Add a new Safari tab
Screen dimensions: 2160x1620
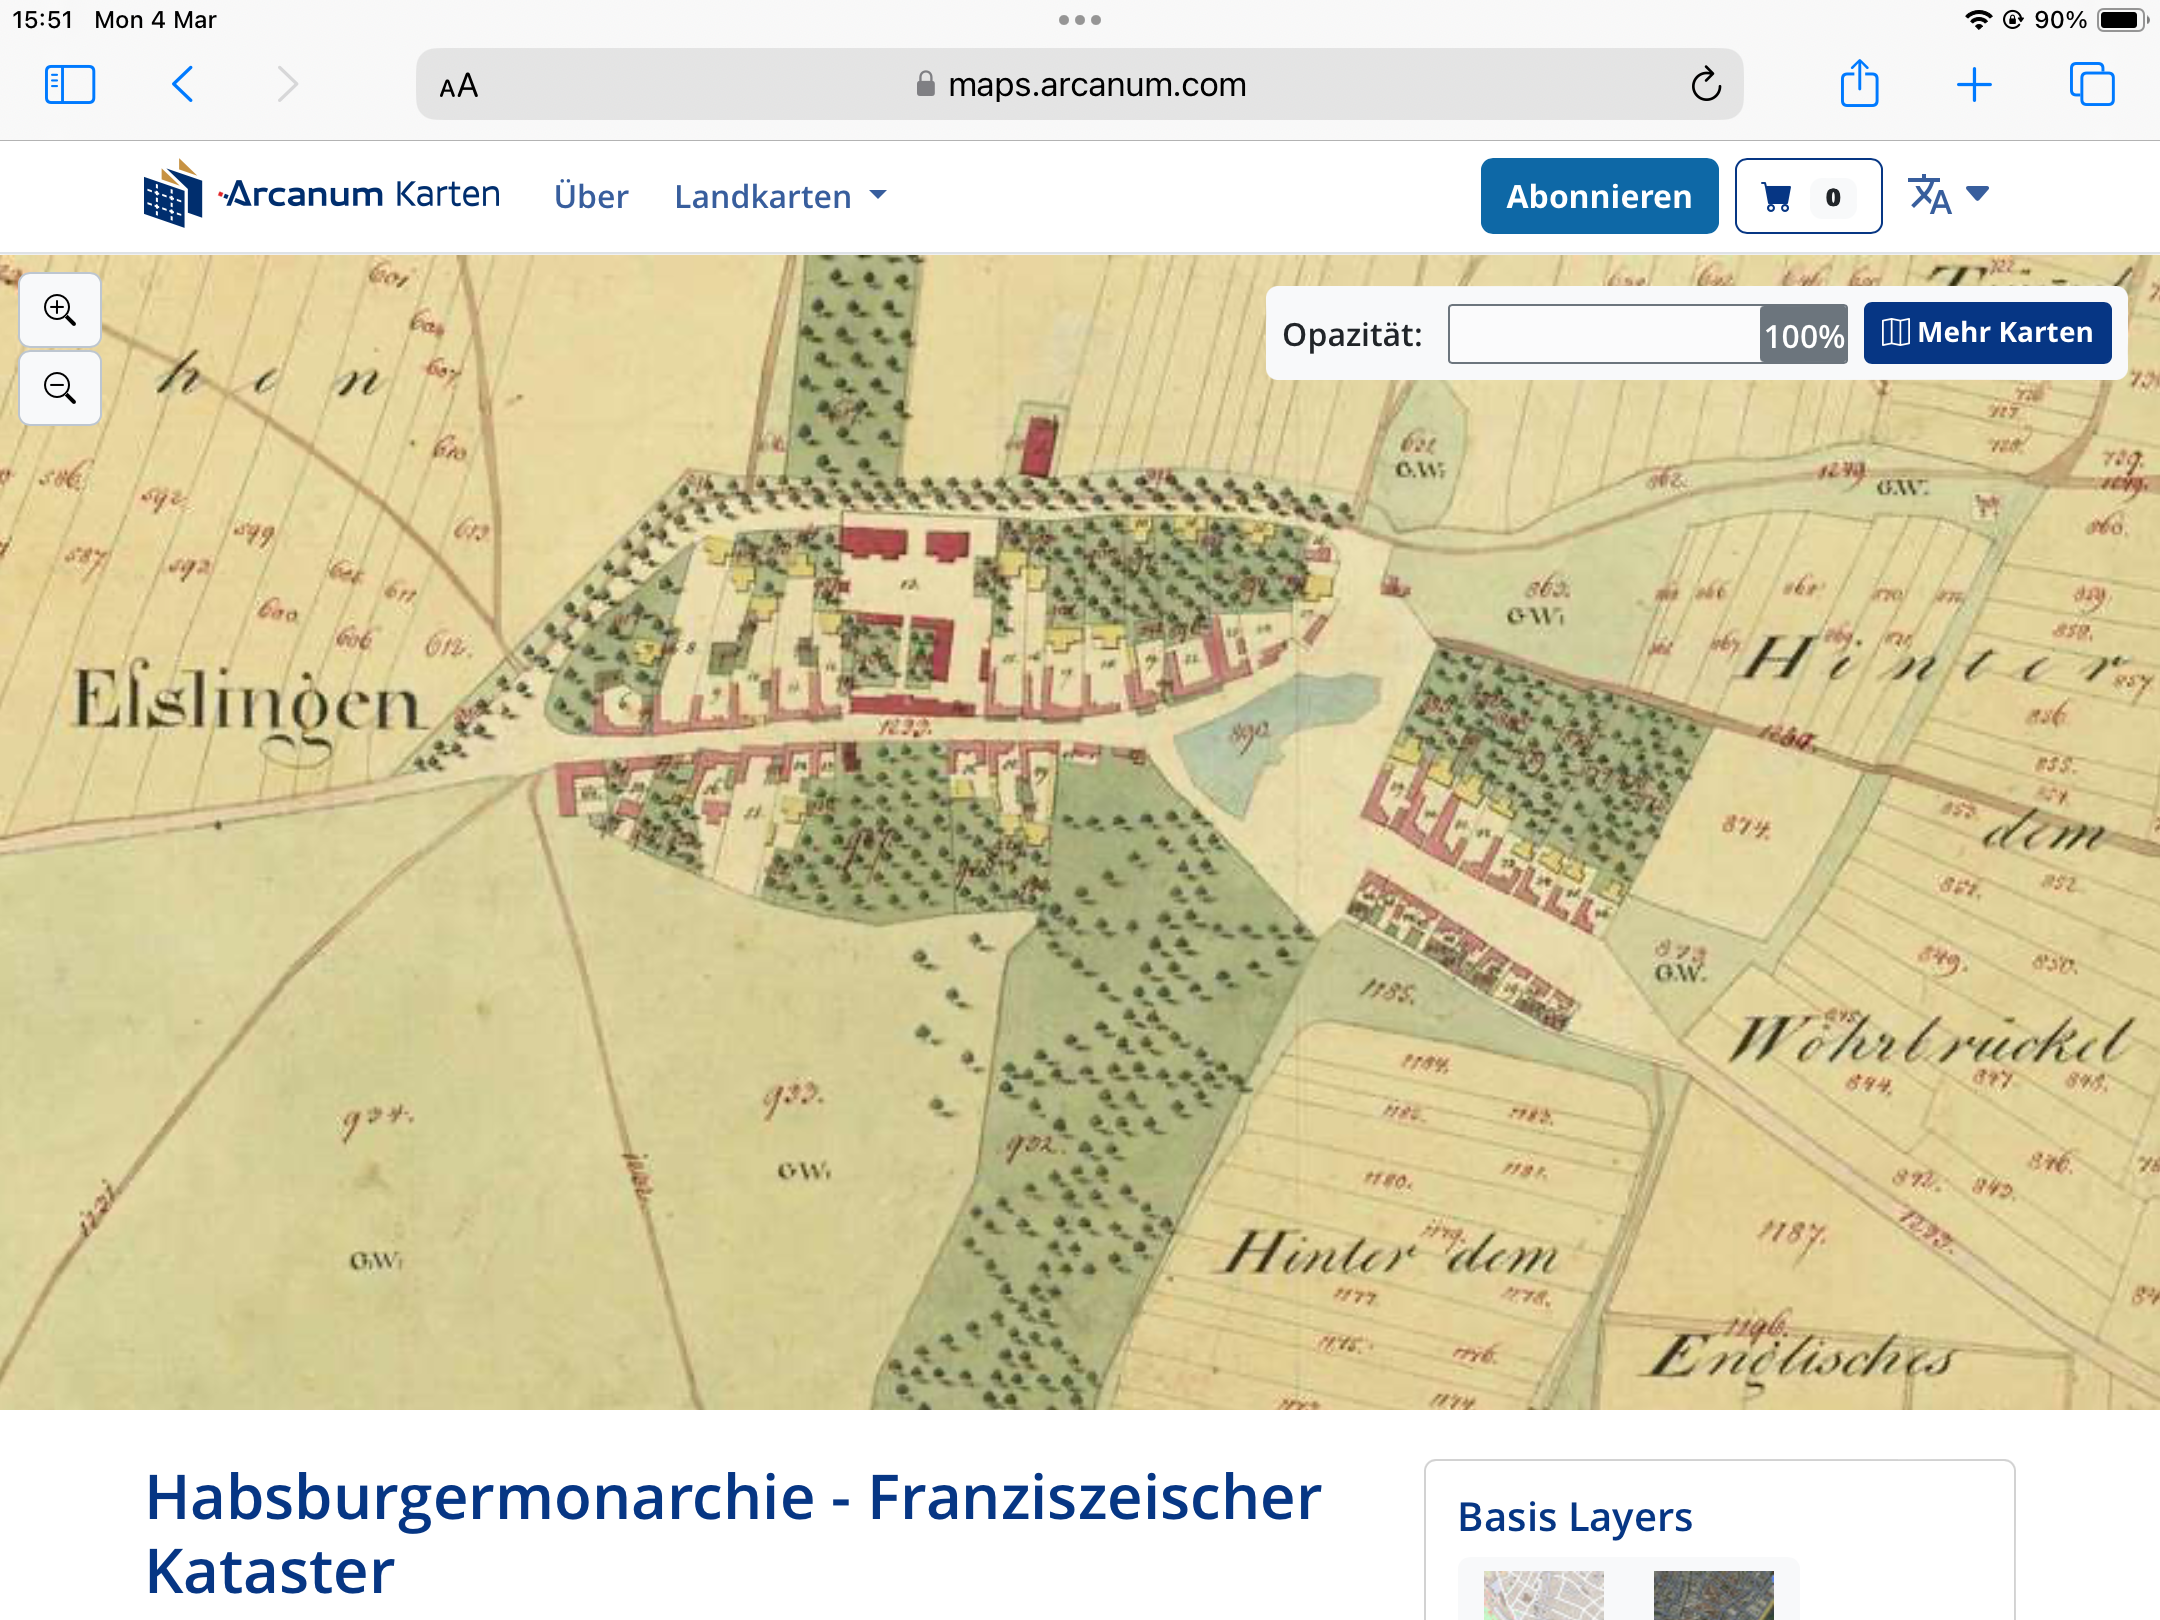pyautogui.click(x=1974, y=85)
